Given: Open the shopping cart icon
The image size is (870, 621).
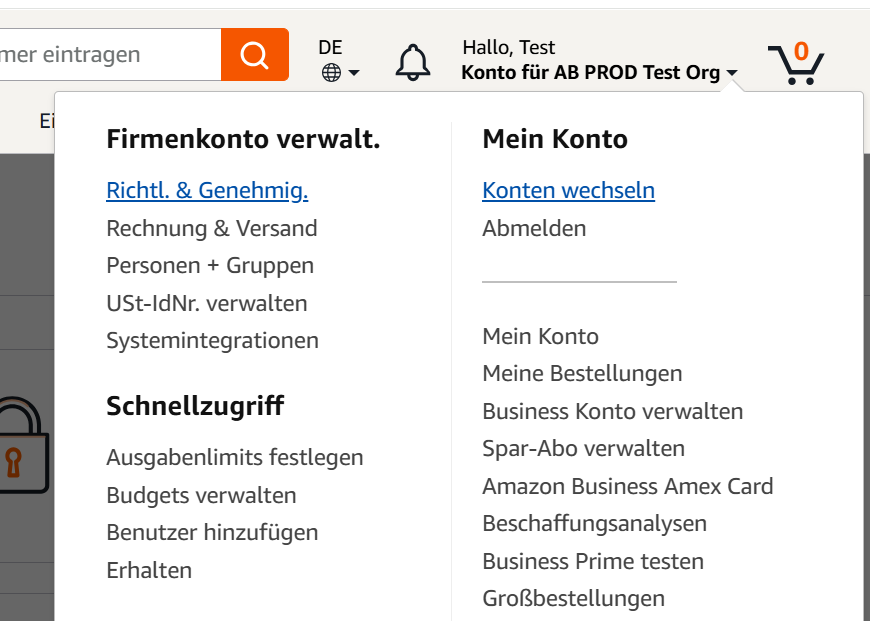Looking at the screenshot, I should [x=795, y=62].
